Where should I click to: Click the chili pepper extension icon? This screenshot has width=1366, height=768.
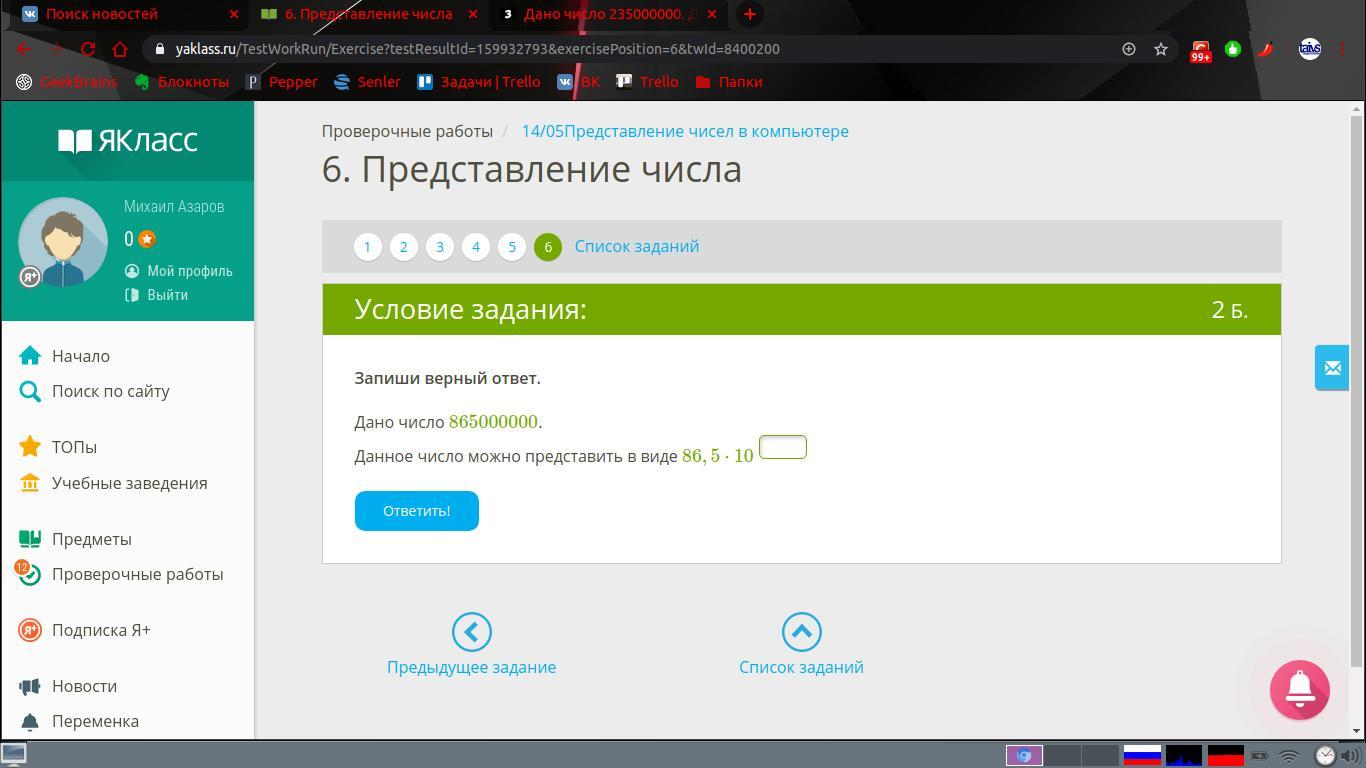point(1265,48)
